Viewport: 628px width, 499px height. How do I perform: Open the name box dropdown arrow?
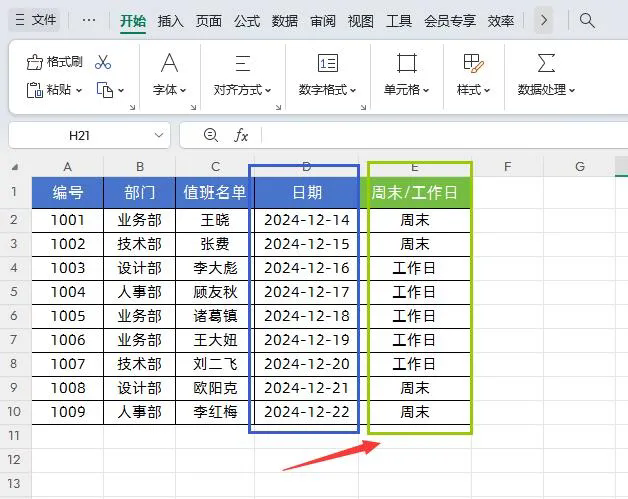click(159, 135)
